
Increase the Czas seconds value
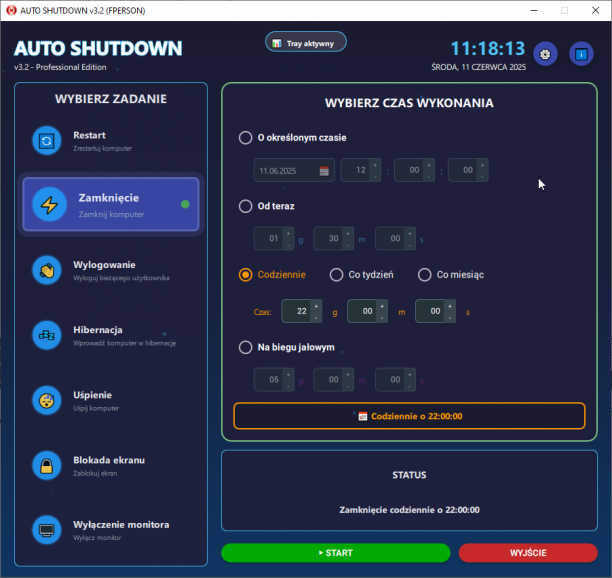[x=450, y=306]
